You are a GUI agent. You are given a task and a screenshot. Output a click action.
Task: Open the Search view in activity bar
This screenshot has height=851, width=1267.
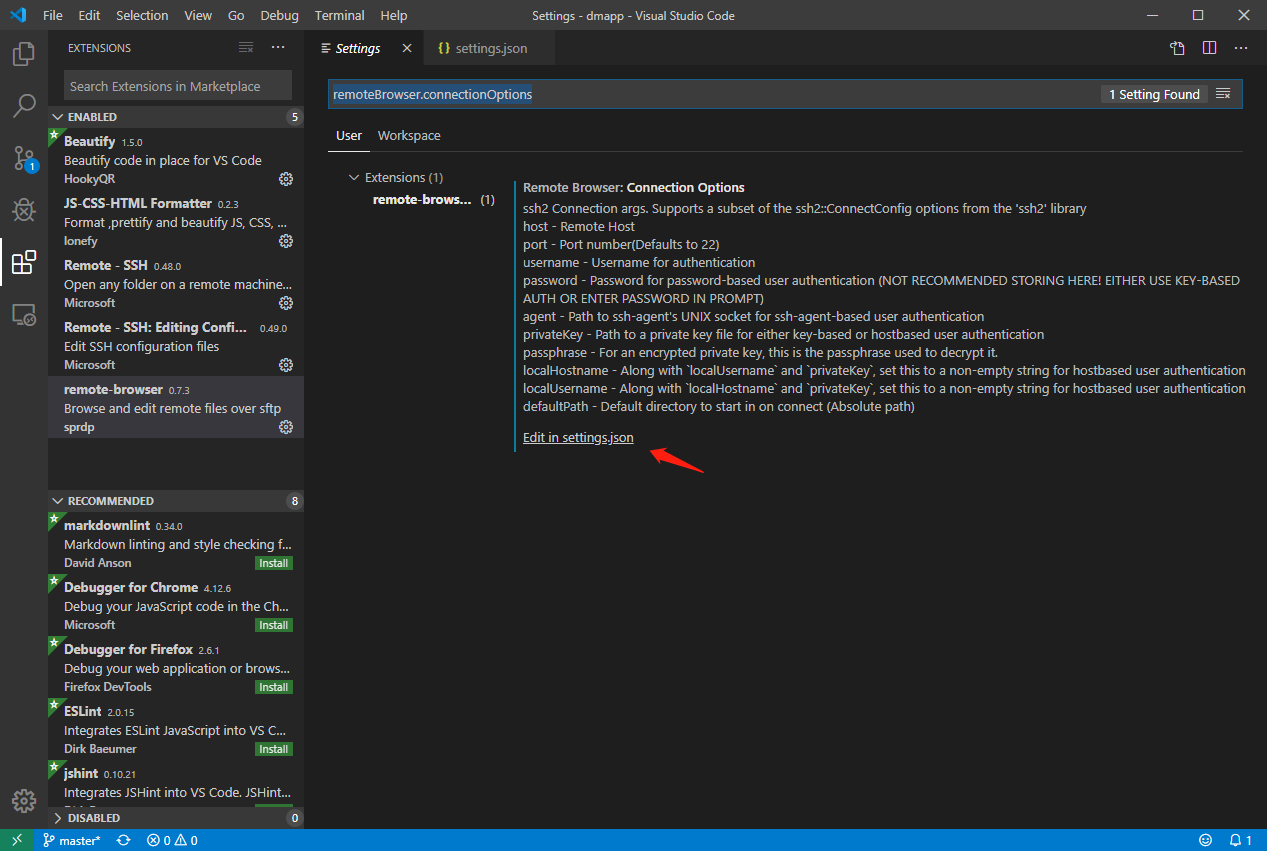point(24,106)
